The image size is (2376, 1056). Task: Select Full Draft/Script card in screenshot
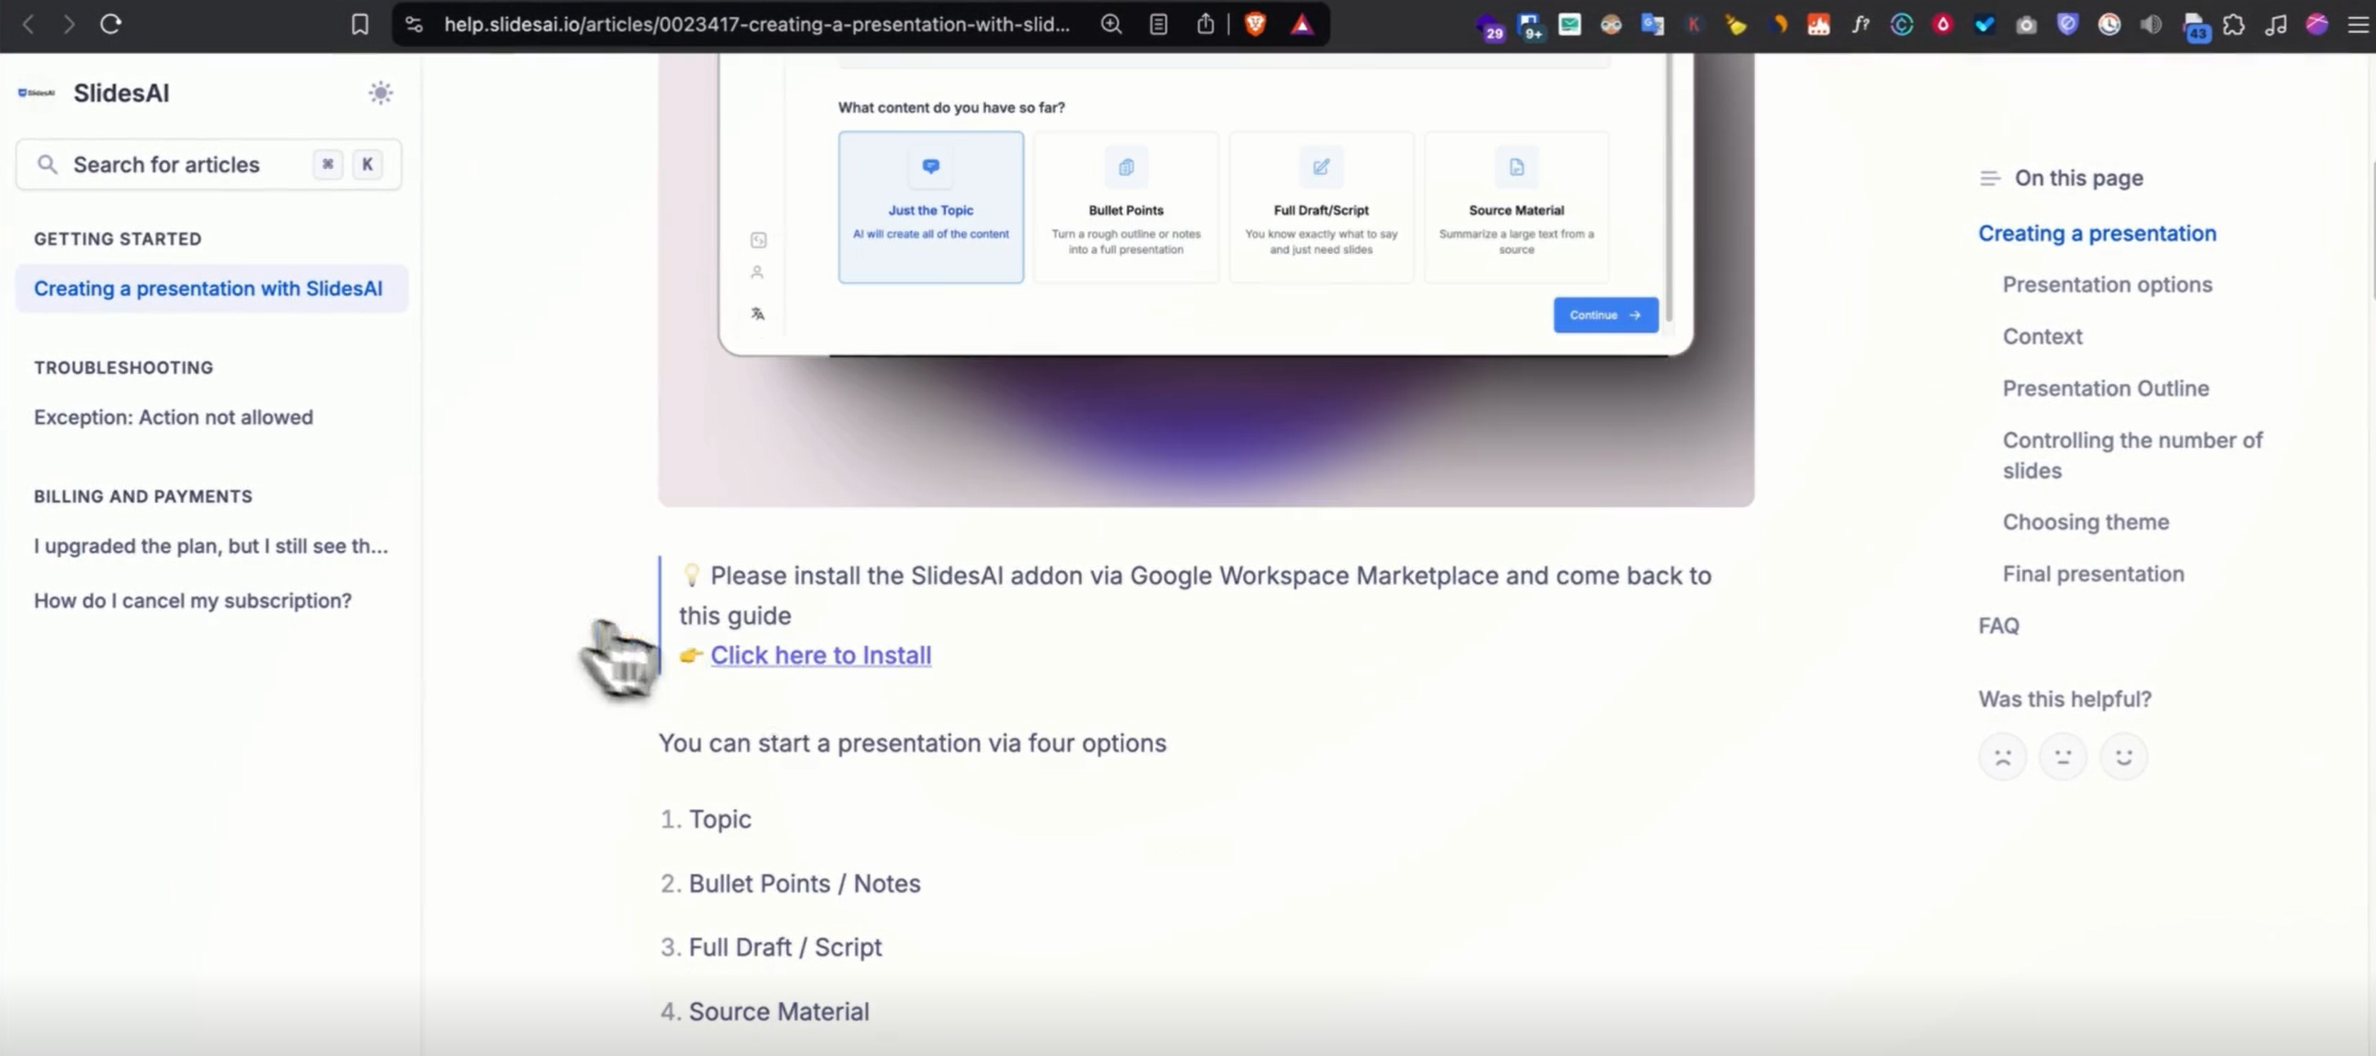tap(1321, 207)
